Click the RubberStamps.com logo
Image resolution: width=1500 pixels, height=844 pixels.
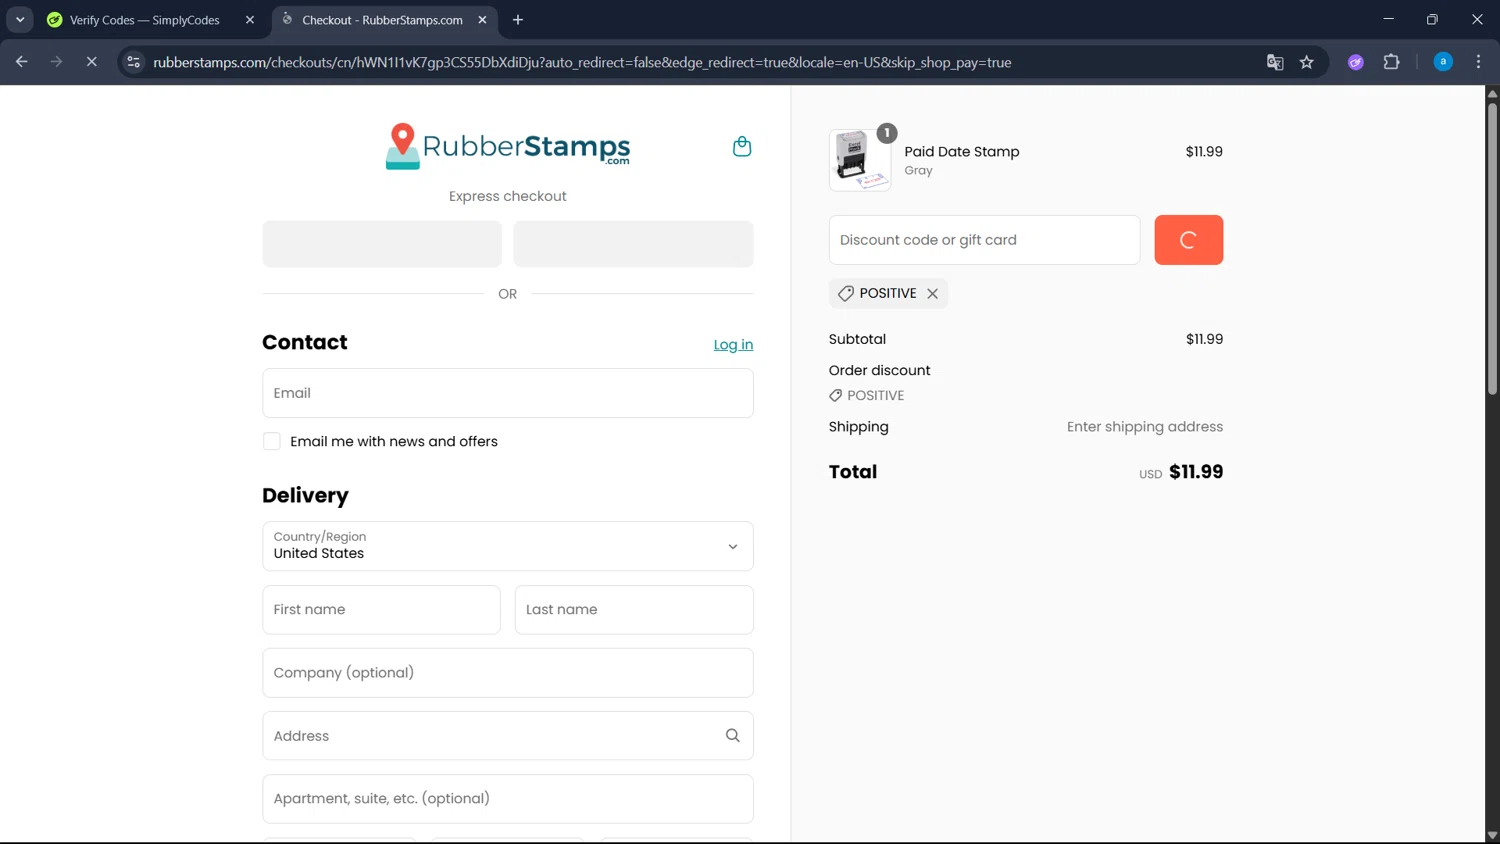point(508,146)
